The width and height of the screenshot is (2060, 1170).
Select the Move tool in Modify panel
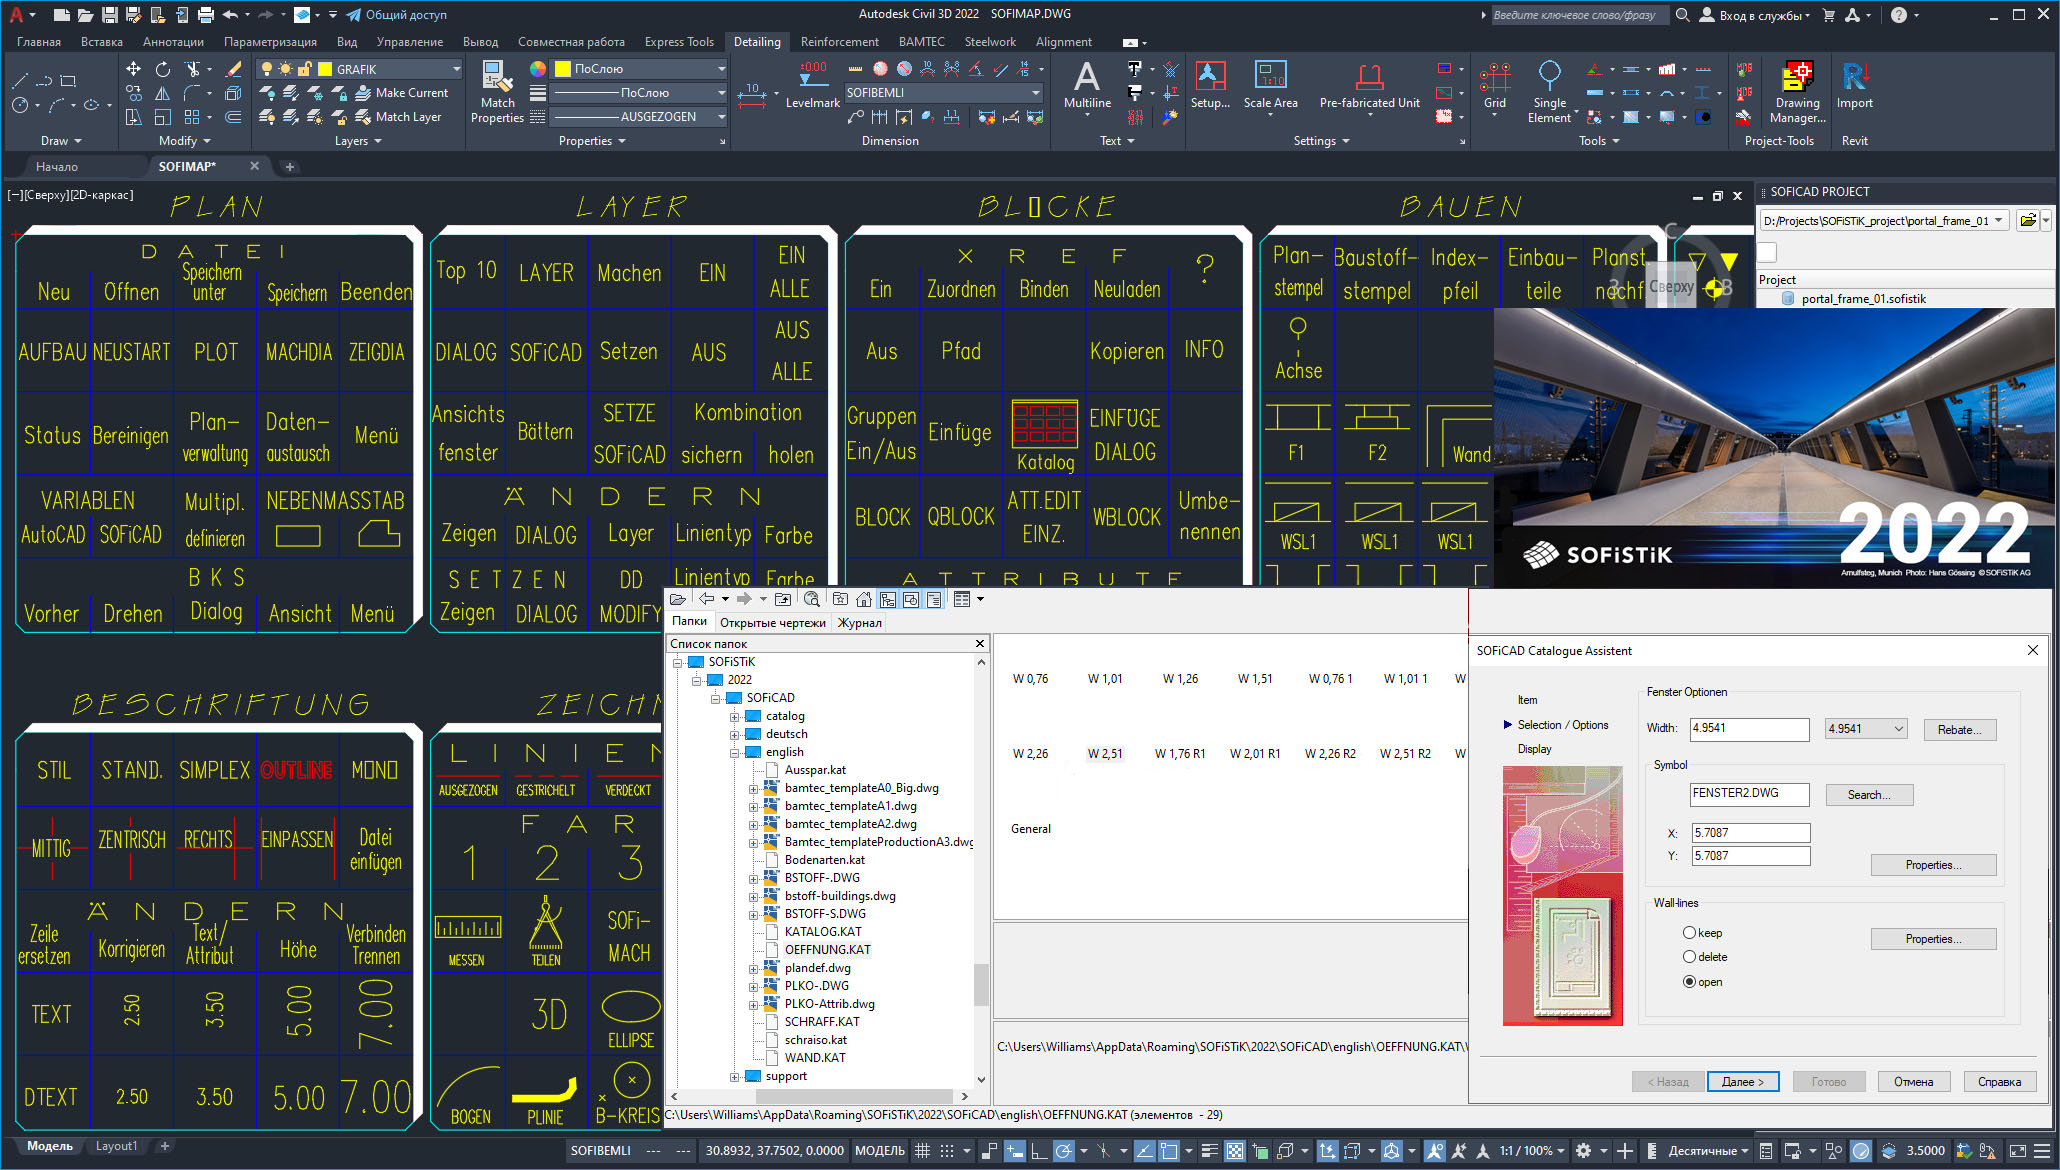point(133,69)
